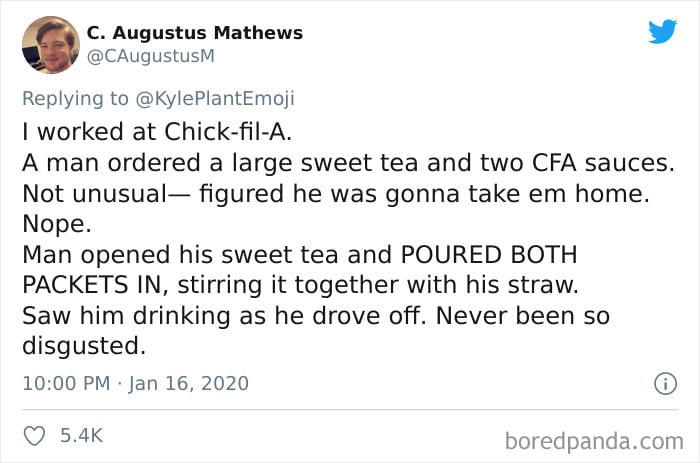Screen dimensions: 700x463
Task: Click the word "disgusted." at tweet end
Action: (84, 346)
